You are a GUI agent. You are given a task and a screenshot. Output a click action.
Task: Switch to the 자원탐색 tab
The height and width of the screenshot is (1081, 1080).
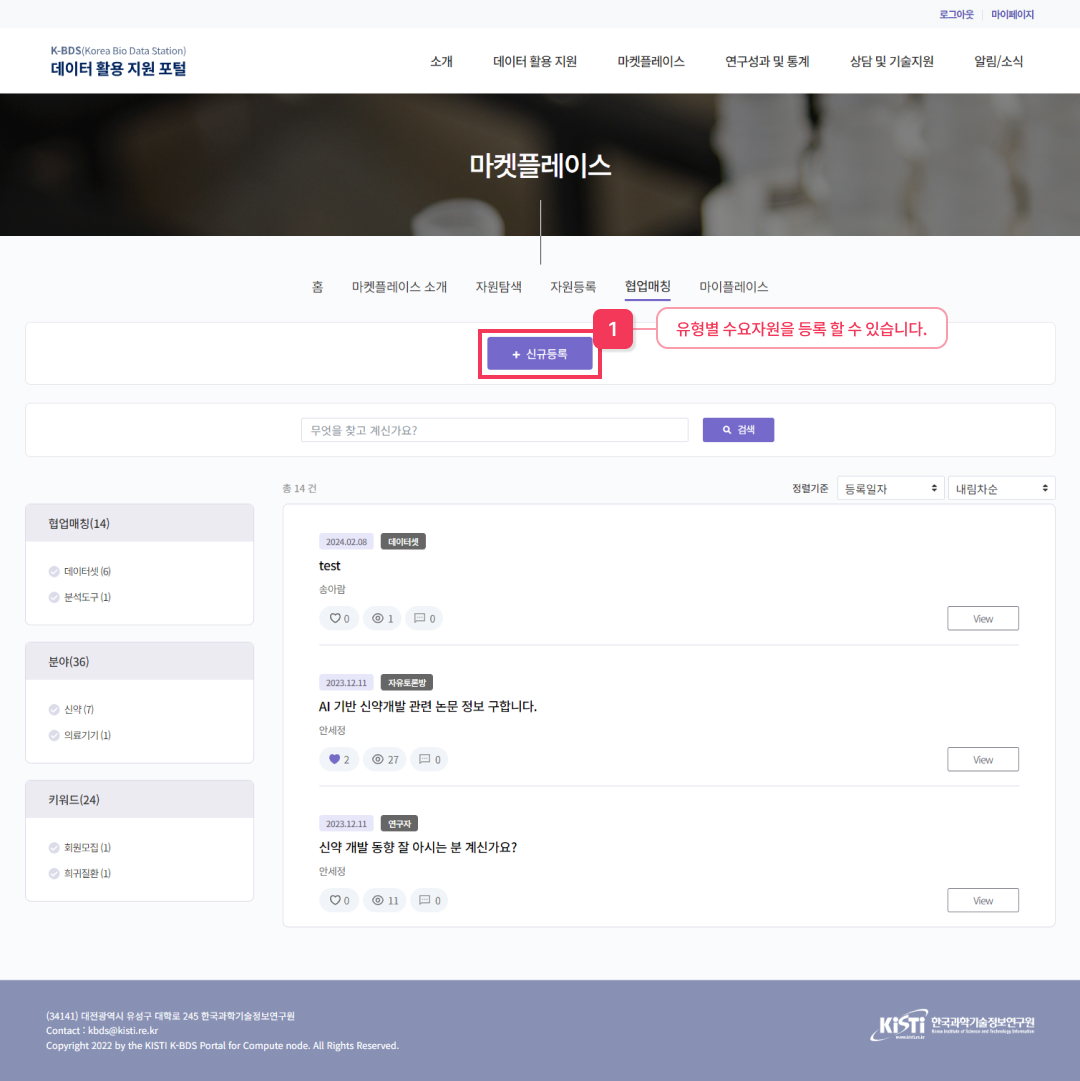[x=498, y=286]
